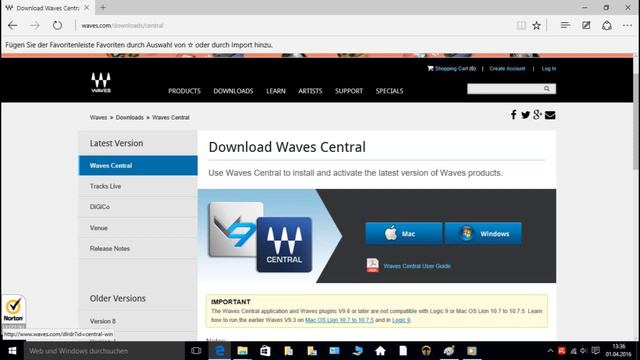The image size is (640, 360).
Task: Click the Log In link
Action: click(549, 69)
